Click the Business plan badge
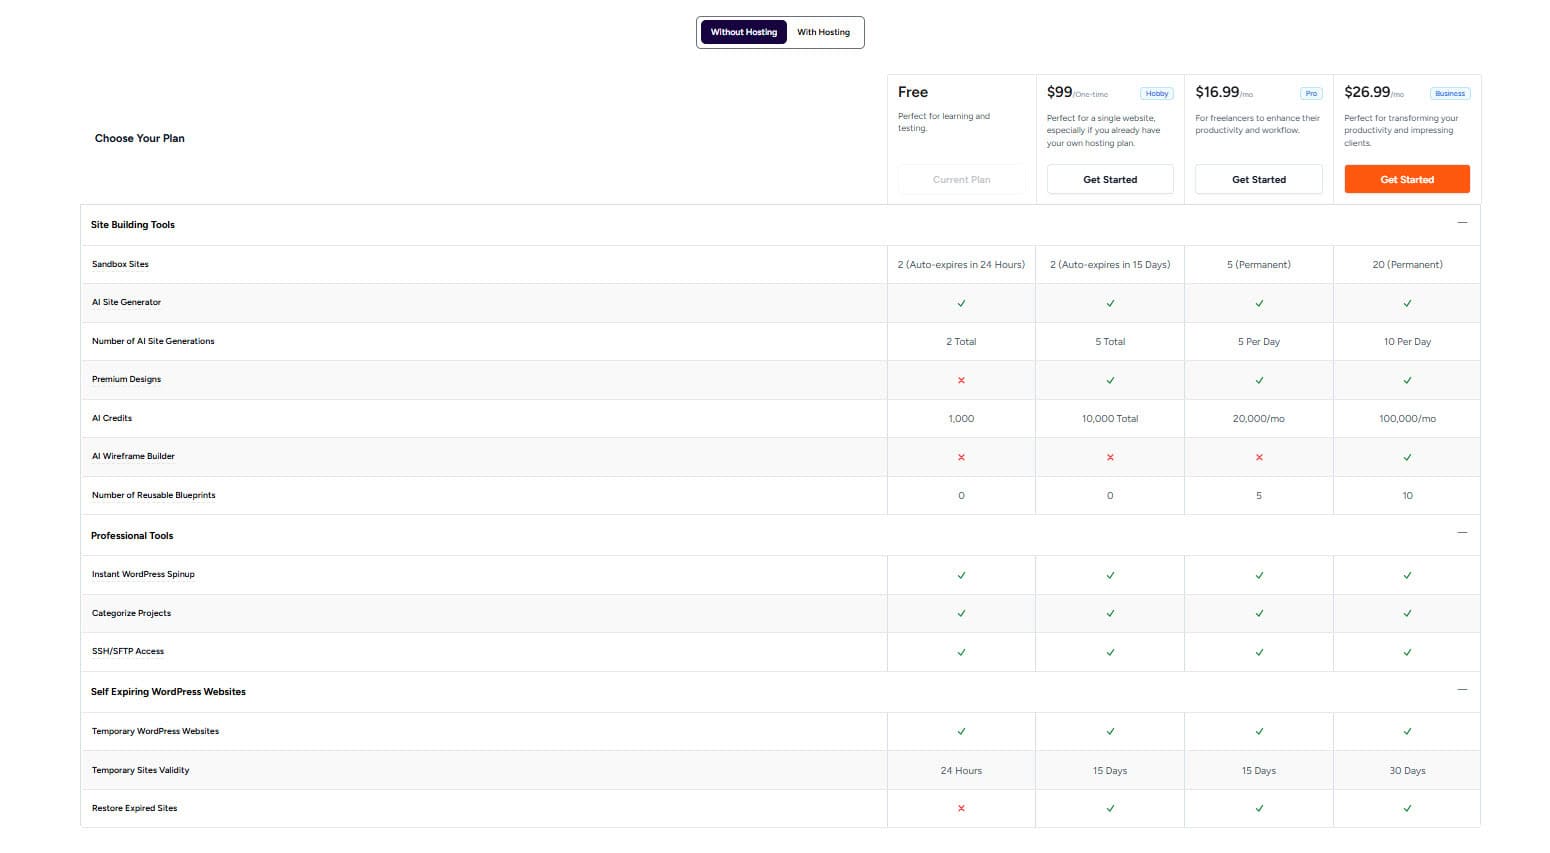 1449,94
